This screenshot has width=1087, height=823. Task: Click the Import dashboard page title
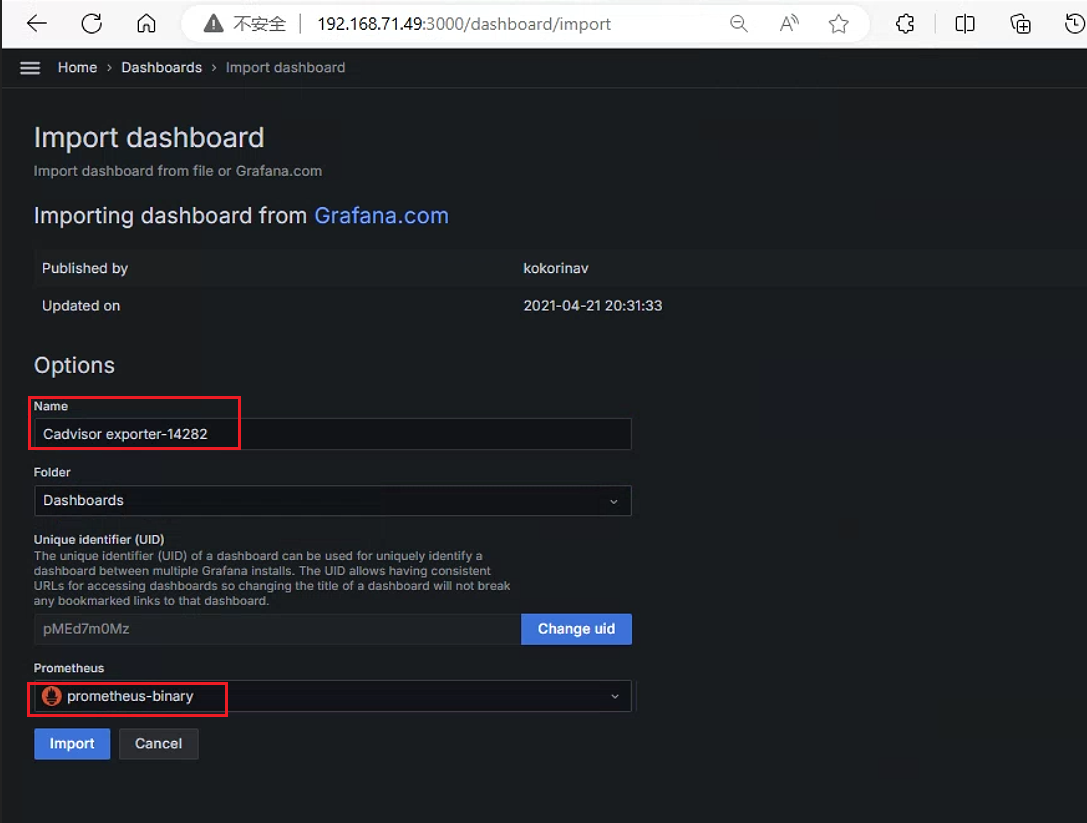(149, 137)
